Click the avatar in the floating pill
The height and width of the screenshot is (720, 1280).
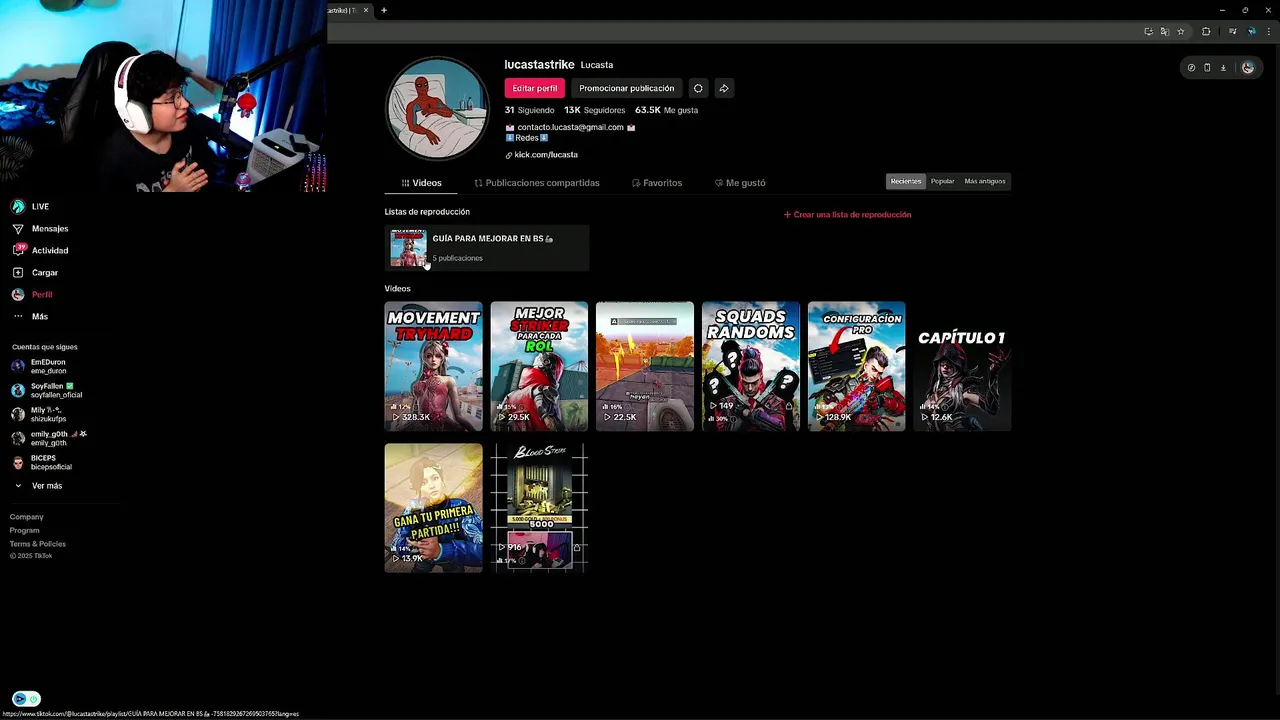coord(1247,68)
